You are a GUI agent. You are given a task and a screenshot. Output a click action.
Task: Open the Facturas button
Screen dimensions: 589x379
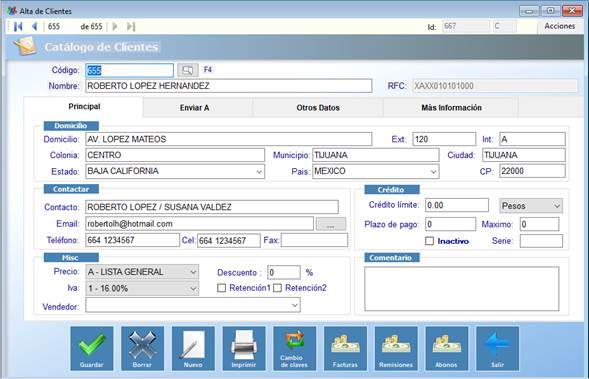[345, 348]
